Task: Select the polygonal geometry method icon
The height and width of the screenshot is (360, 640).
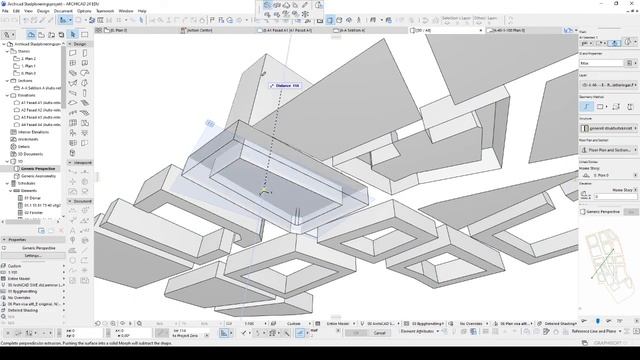Action: pos(587,107)
